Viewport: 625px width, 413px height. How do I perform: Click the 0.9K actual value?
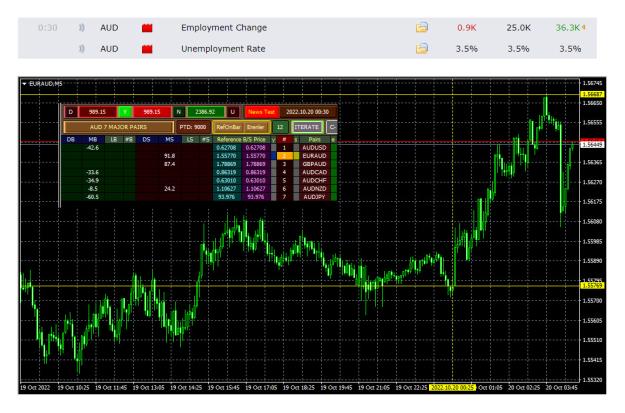pos(467,28)
